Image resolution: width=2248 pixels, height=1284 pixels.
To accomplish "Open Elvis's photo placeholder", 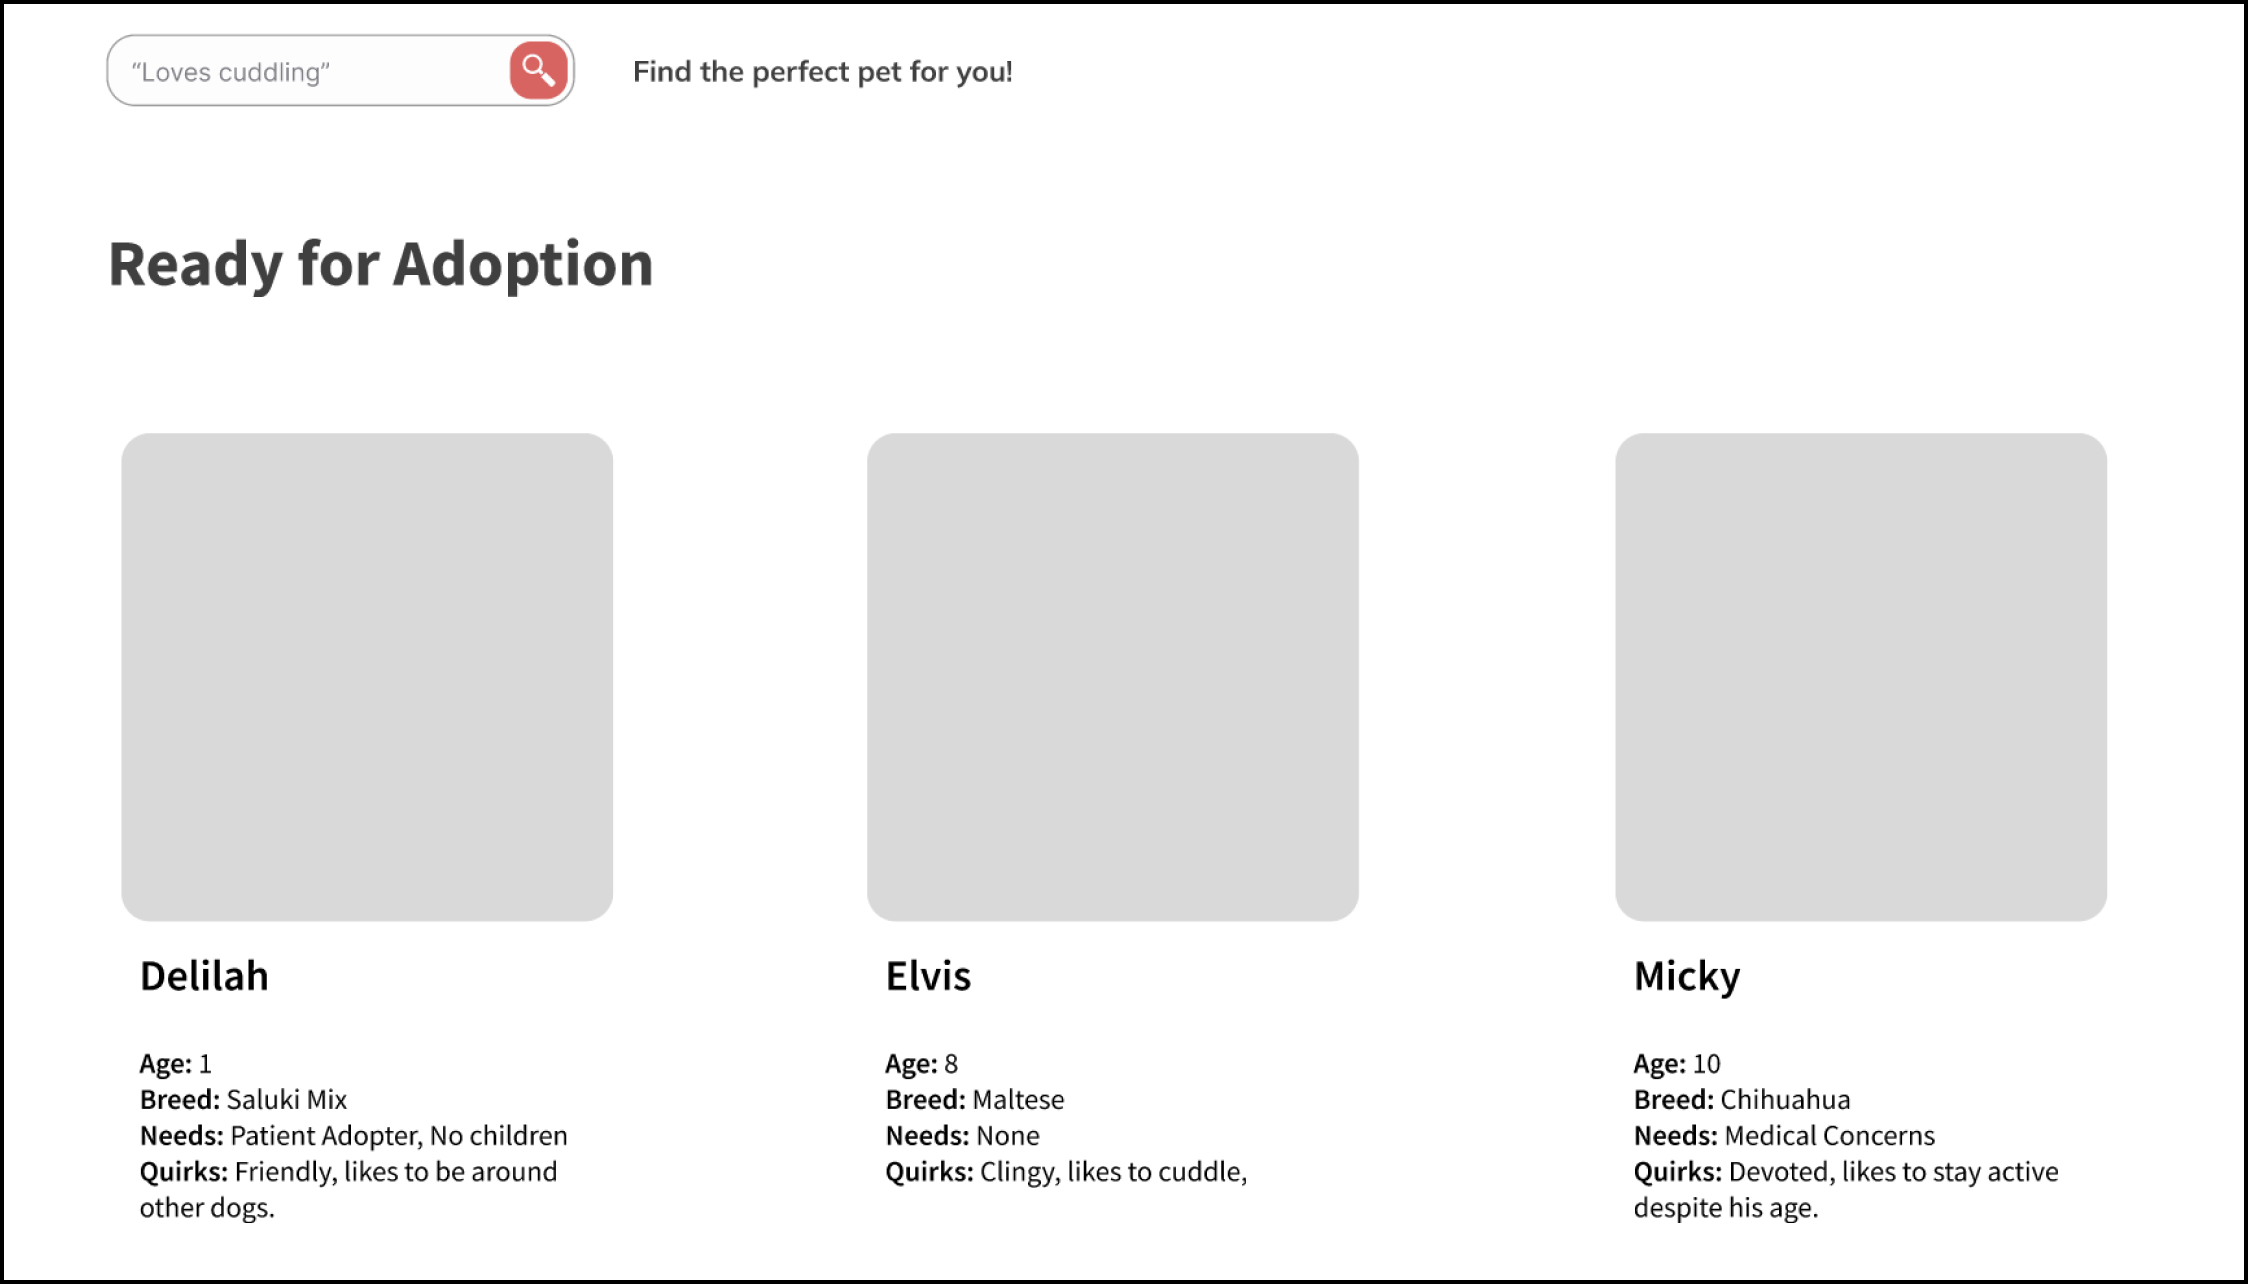I will [1113, 677].
